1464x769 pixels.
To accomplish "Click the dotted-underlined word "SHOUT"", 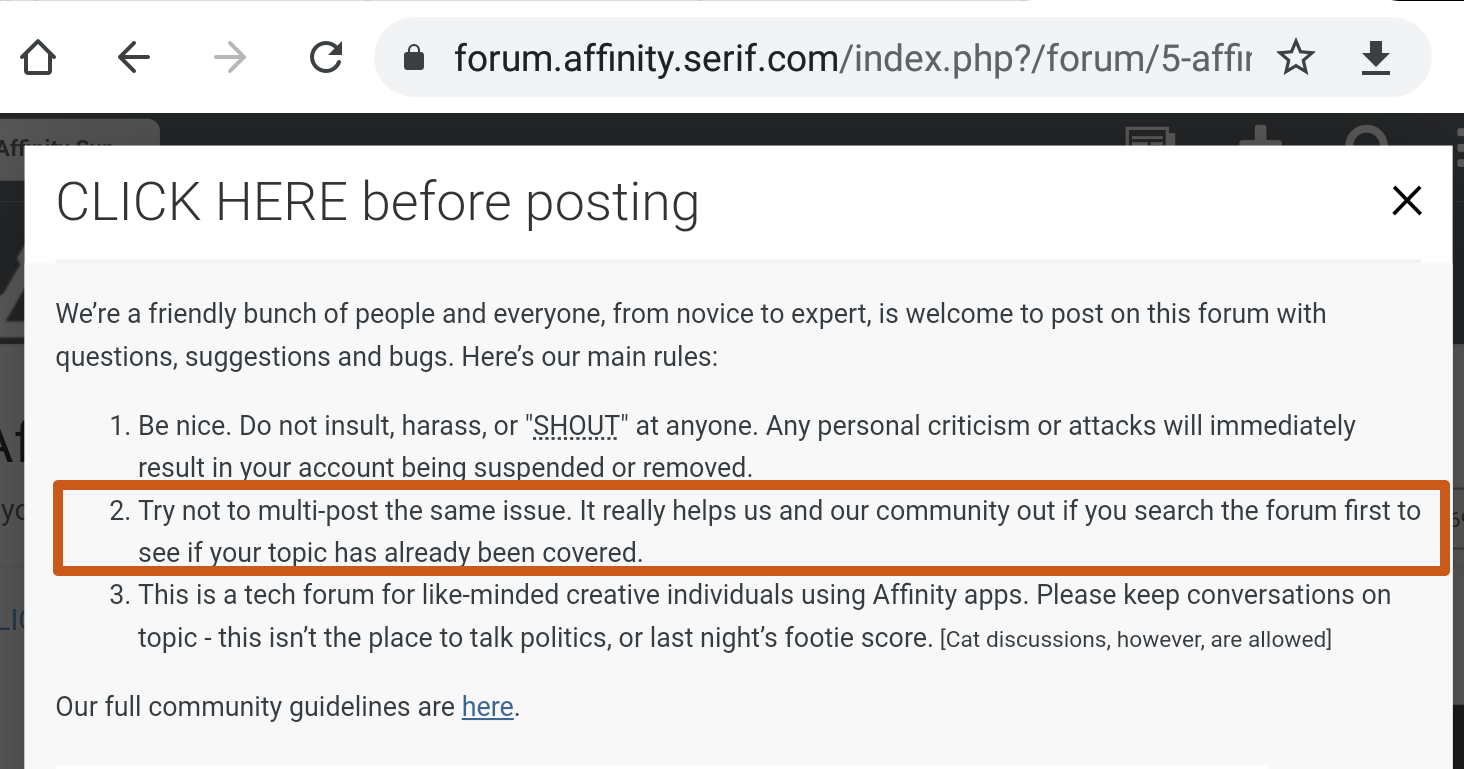I will click(x=574, y=425).
